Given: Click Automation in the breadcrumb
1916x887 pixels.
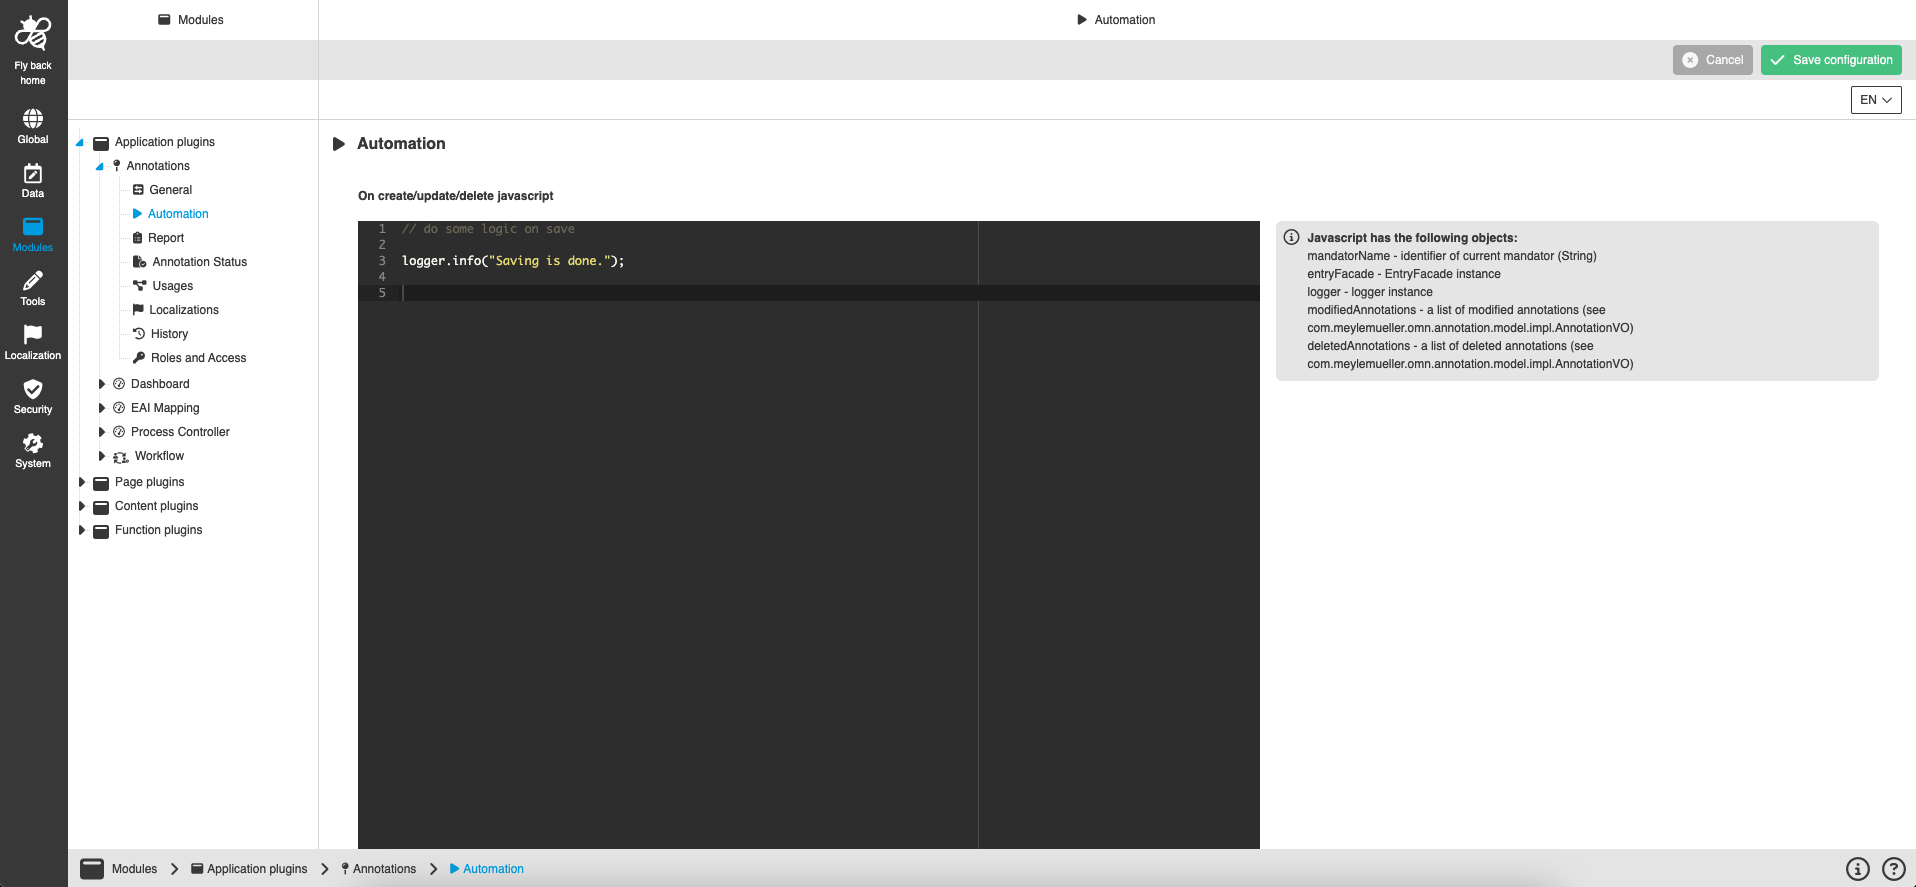Looking at the screenshot, I should (x=493, y=869).
